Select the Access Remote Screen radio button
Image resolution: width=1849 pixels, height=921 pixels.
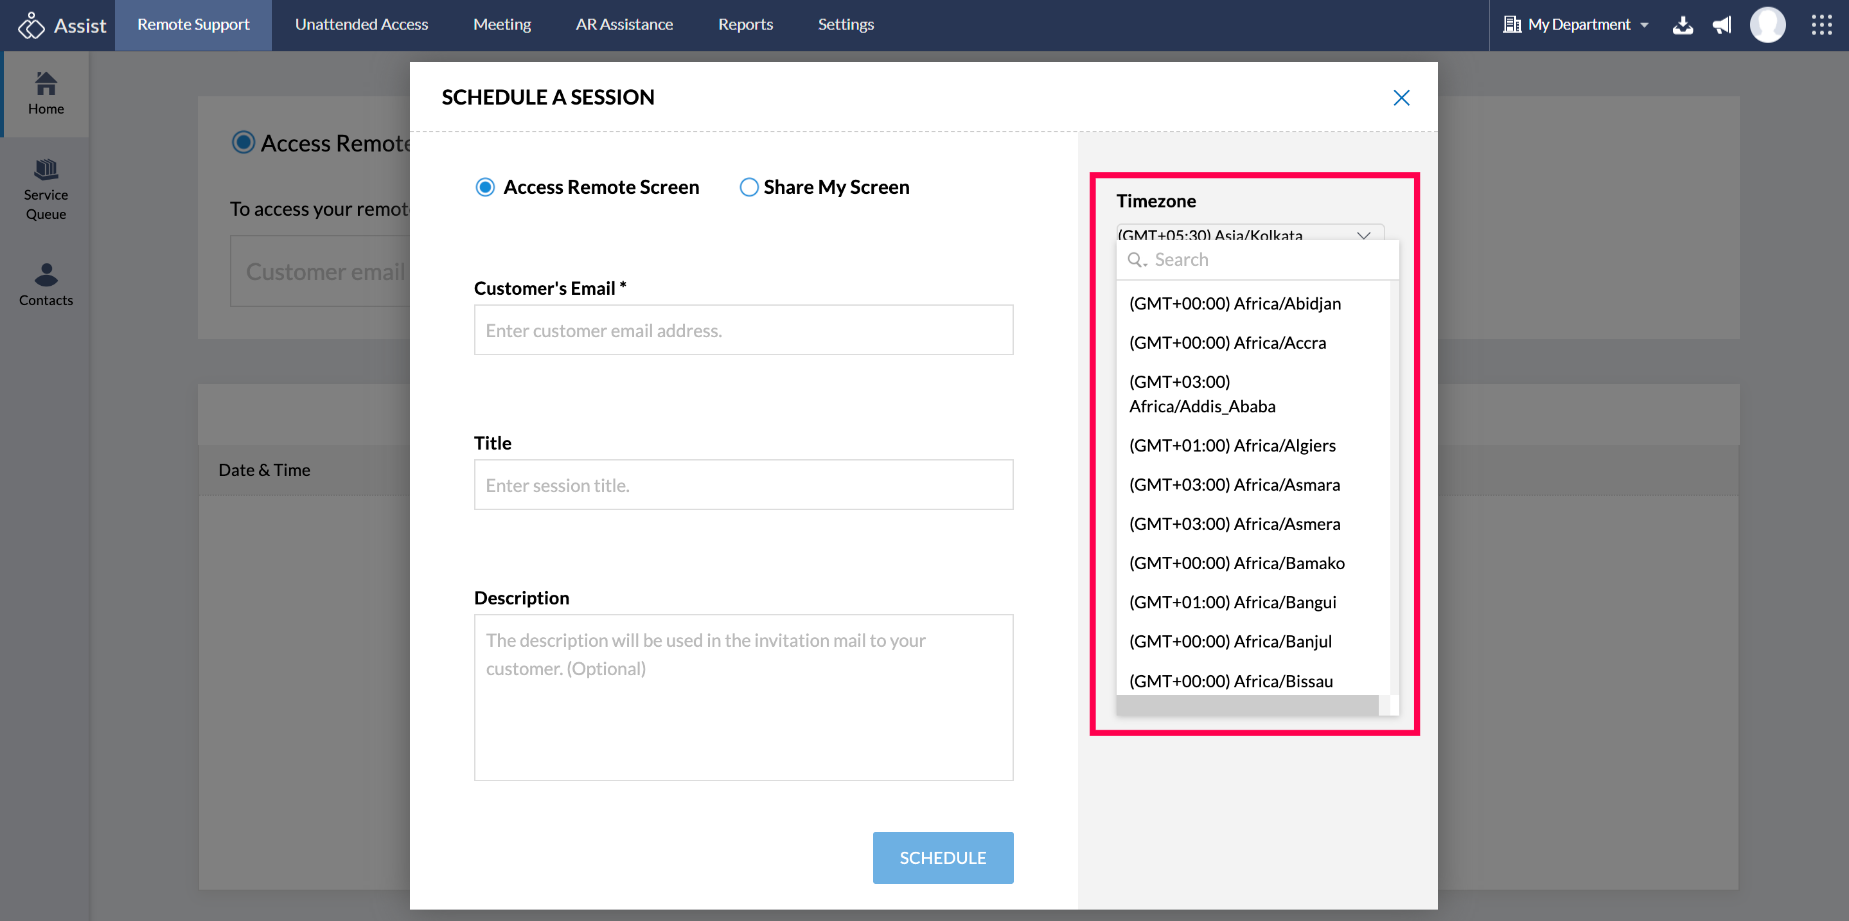point(485,187)
